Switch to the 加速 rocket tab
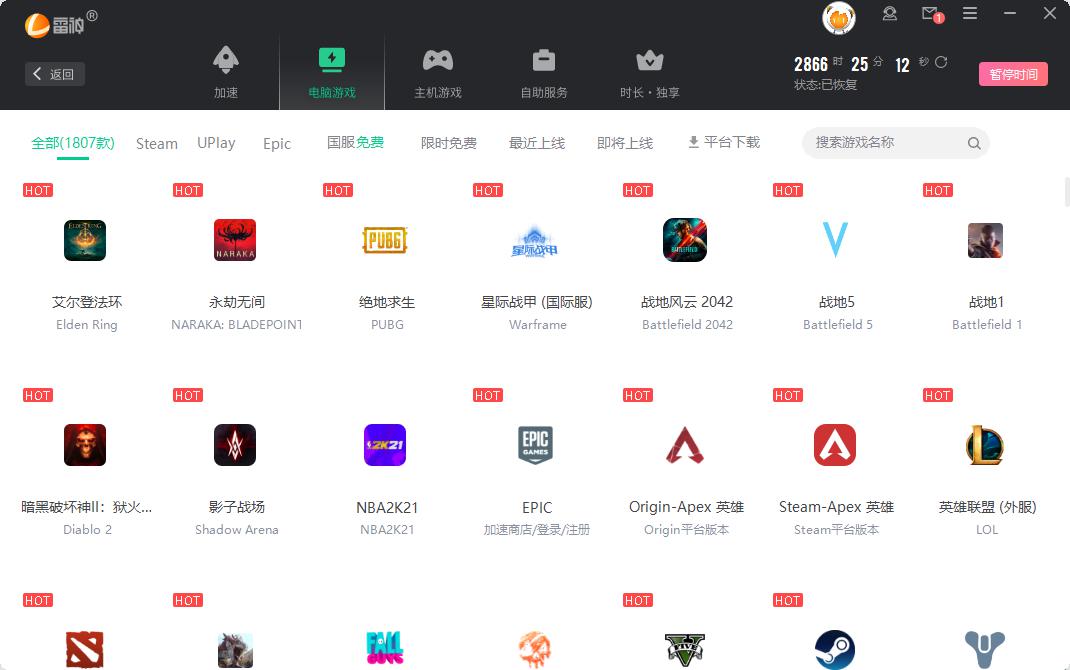This screenshot has height=670, width=1070. tap(226, 73)
